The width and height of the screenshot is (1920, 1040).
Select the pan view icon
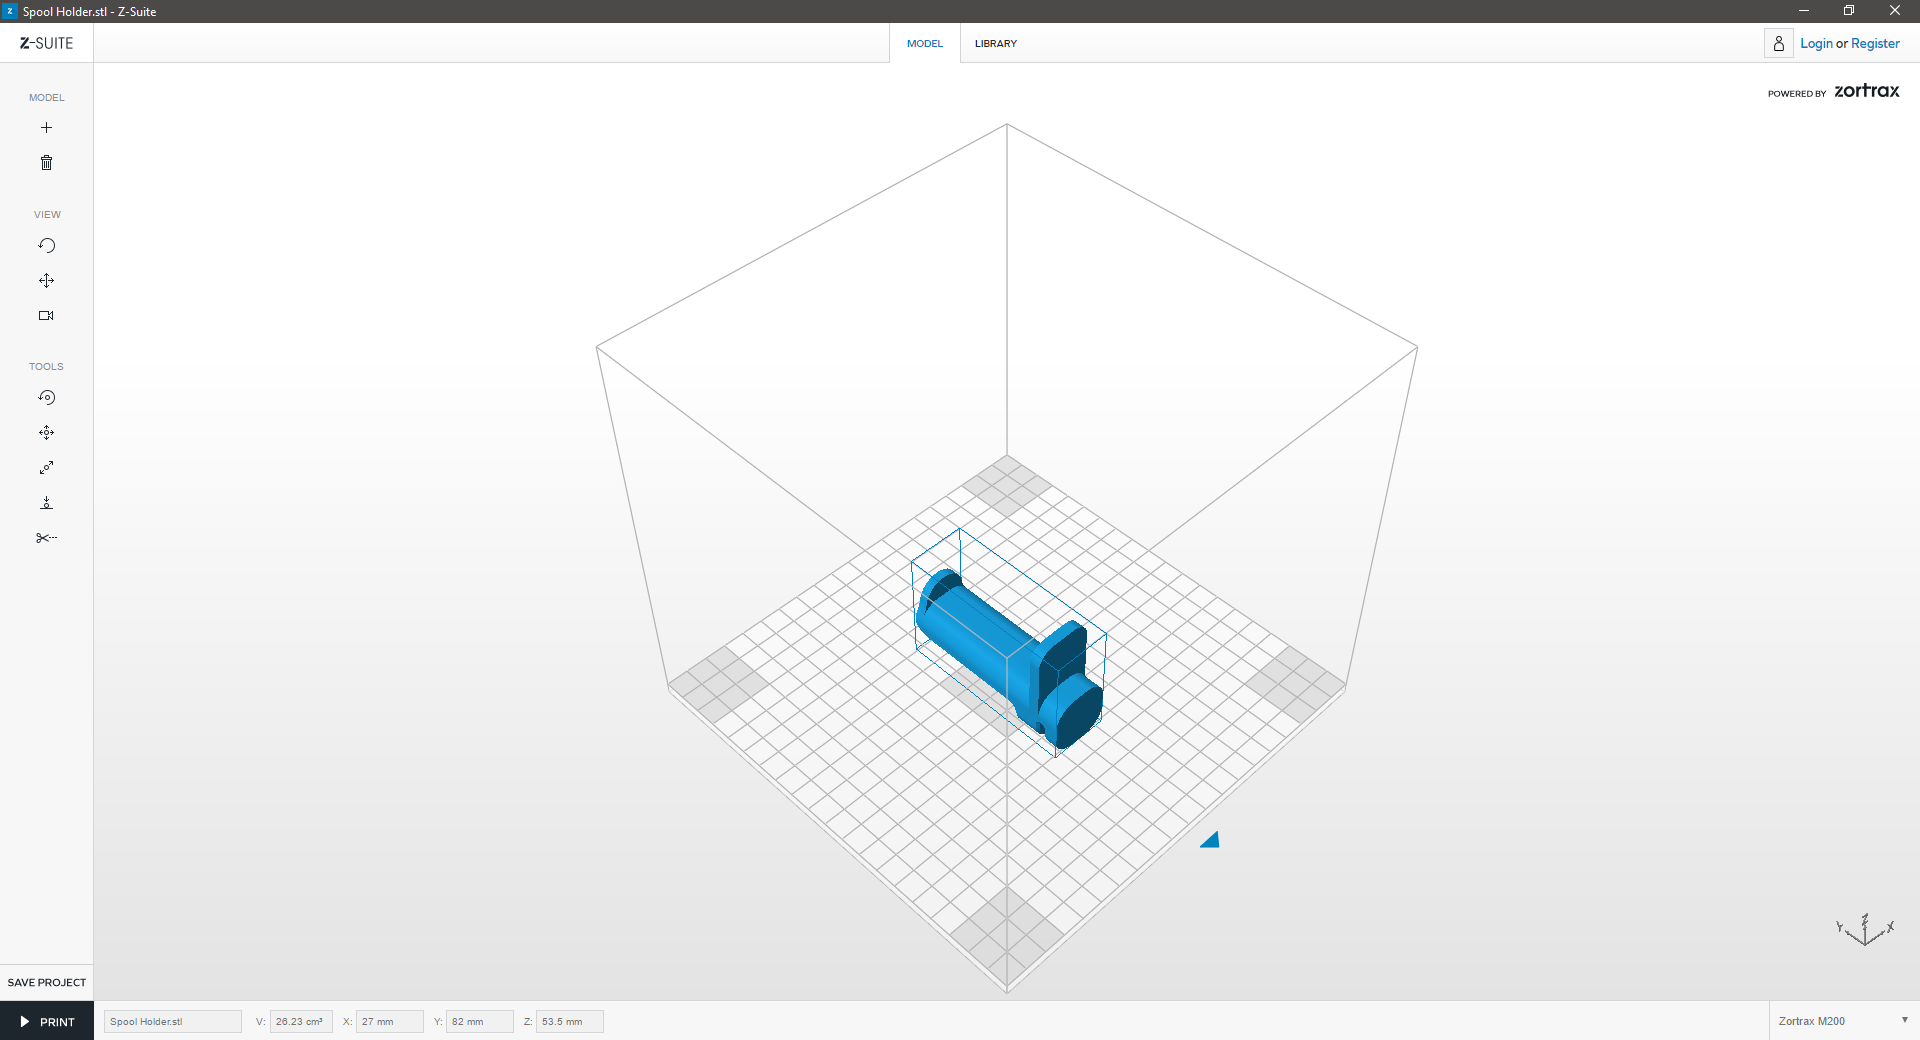pos(46,281)
